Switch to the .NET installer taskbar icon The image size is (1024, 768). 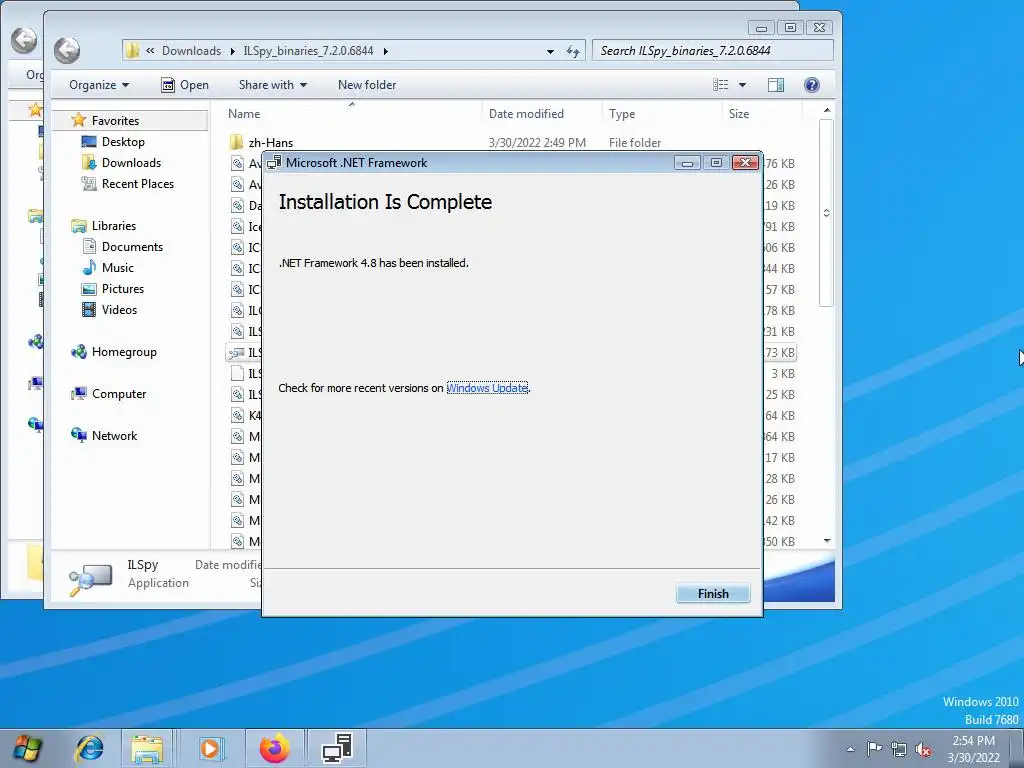(x=337, y=748)
